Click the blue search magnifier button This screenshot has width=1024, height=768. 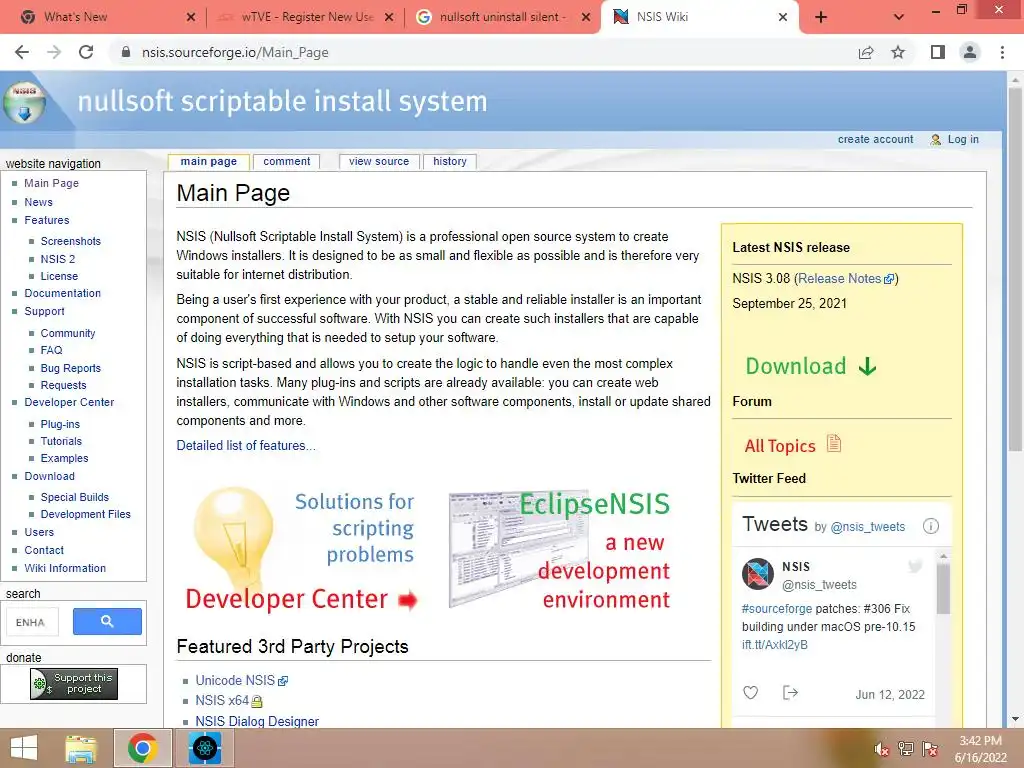pyautogui.click(x=107, y=621)
